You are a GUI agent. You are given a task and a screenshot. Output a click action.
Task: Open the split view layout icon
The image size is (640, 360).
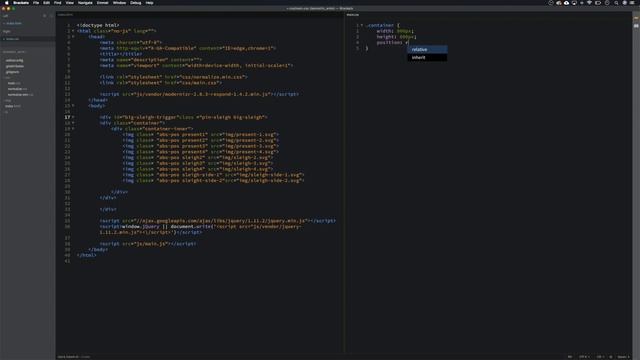[51, 16]
